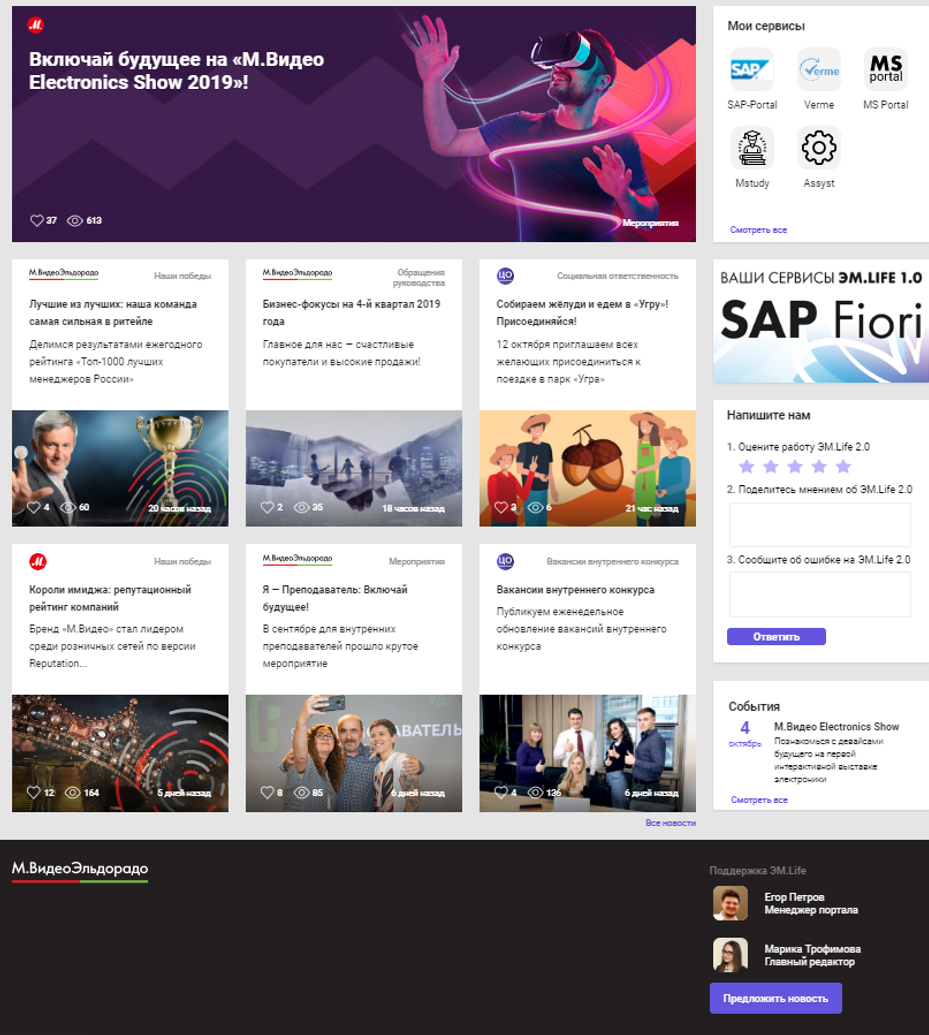The image size is (929, 1035).
Task: Show all news via 'Все новости'
Action: (x=670, y=823)
